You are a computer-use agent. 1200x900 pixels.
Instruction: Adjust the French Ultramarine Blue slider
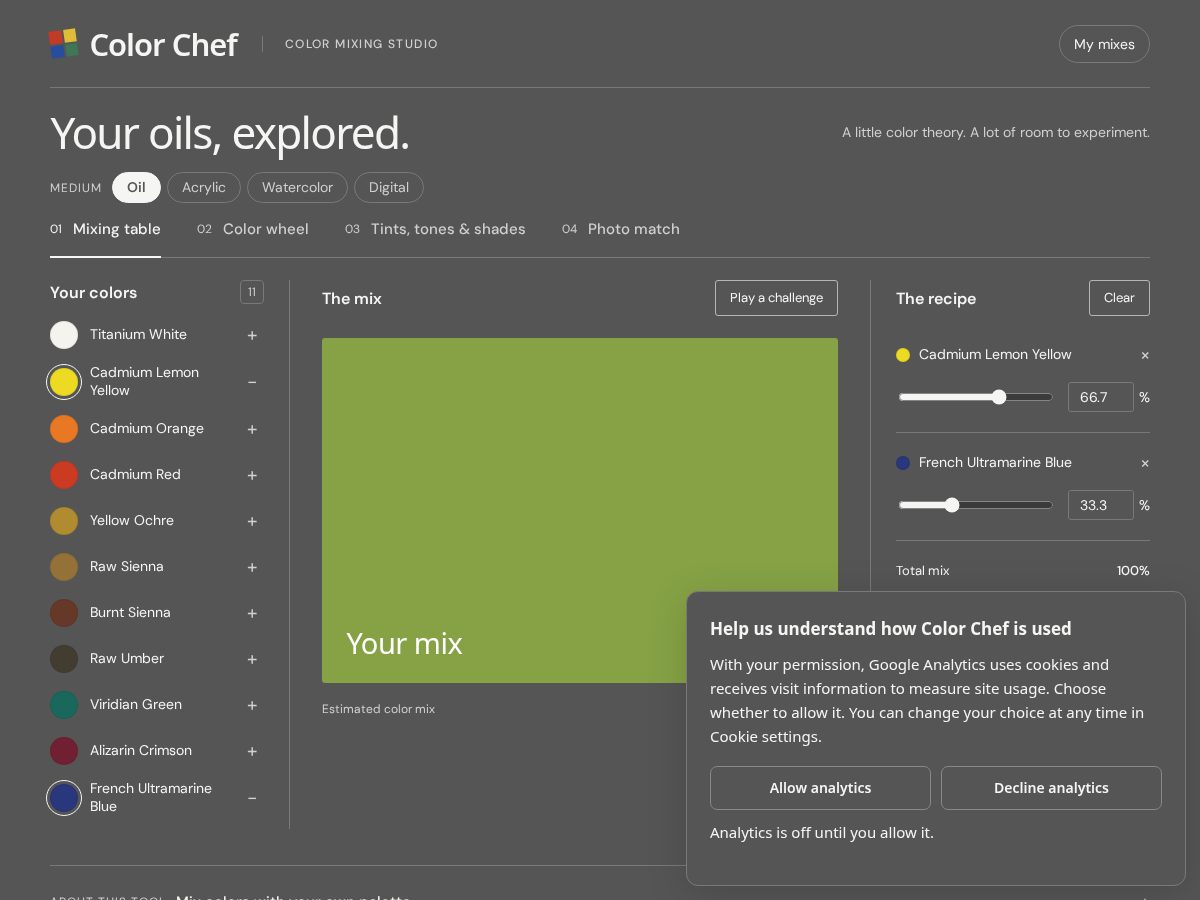point(975,505)
